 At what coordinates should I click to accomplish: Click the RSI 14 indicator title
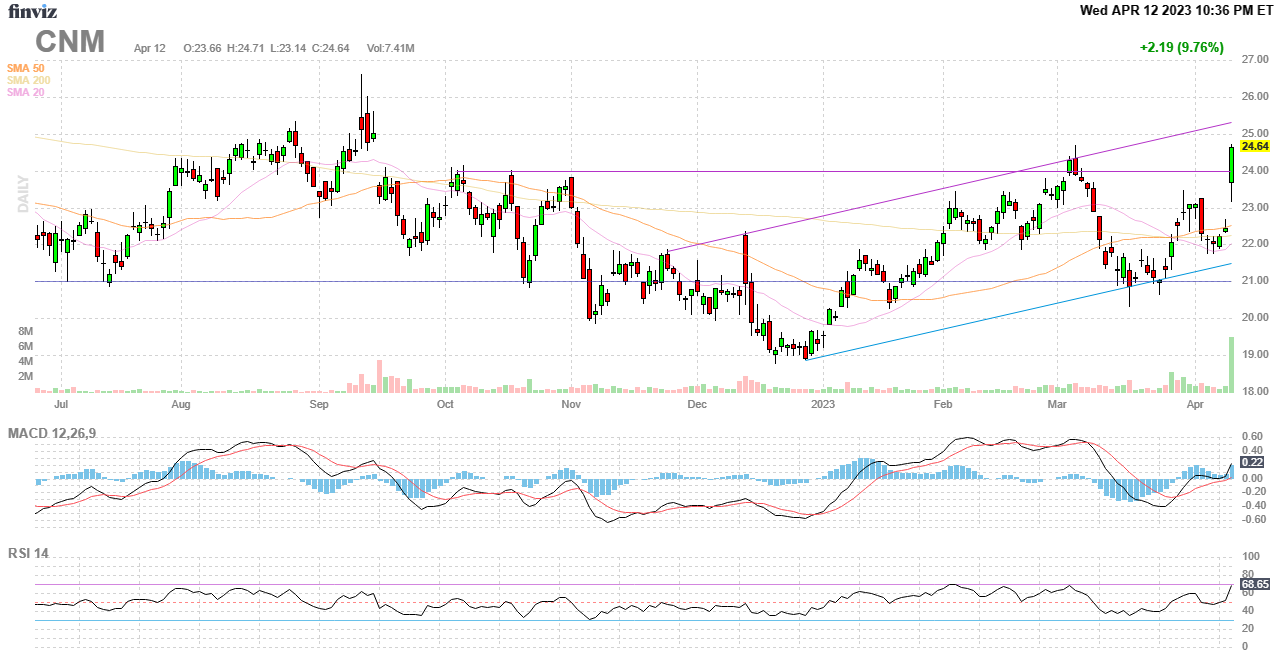coord(28,555)
